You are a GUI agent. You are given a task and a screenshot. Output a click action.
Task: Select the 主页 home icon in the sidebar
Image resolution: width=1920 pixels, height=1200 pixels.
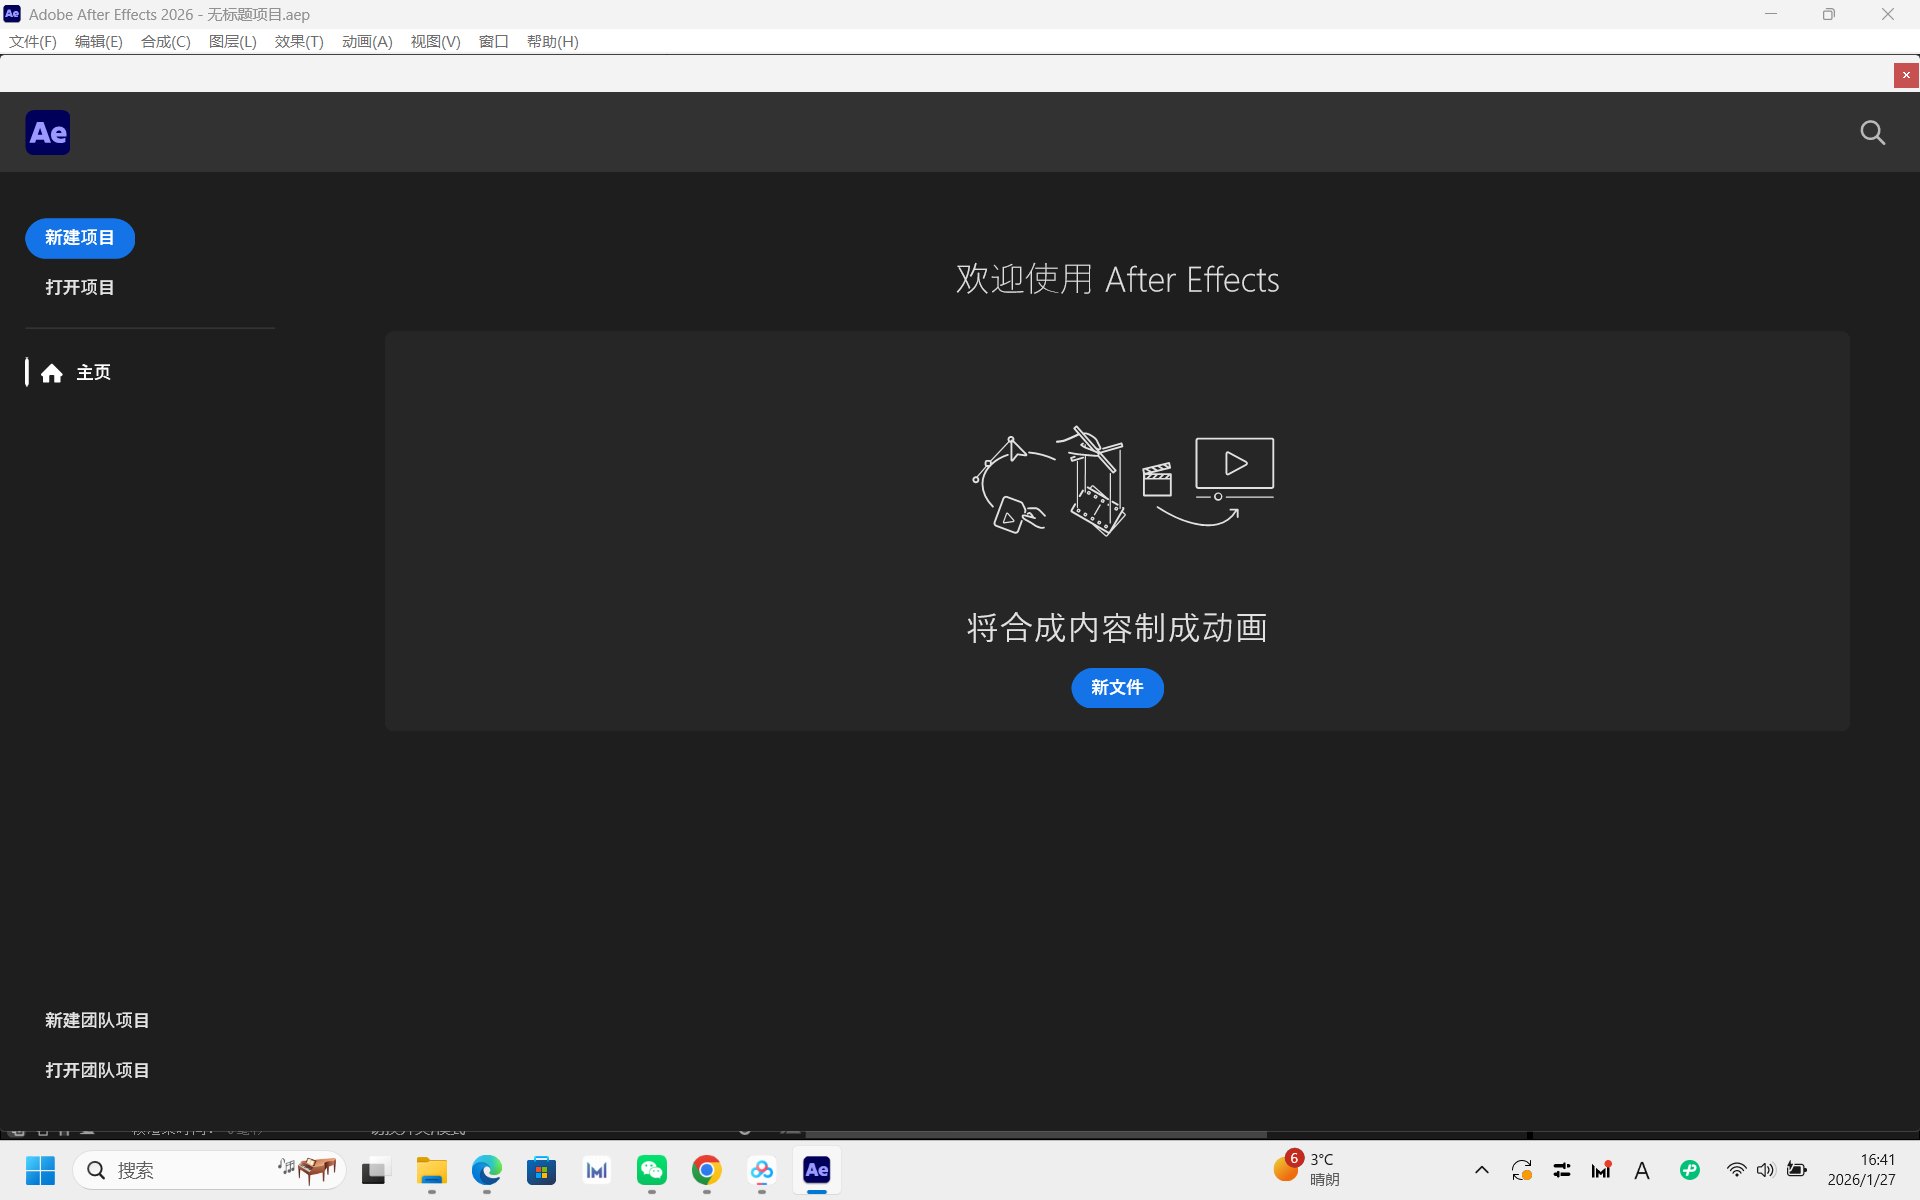pos(52,373)
